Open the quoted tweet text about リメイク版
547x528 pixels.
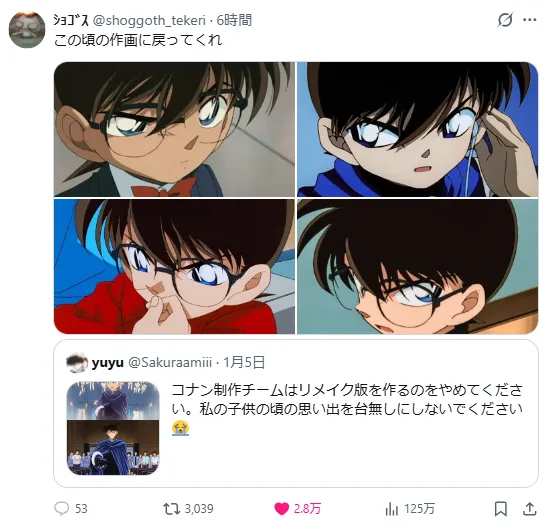347,408
